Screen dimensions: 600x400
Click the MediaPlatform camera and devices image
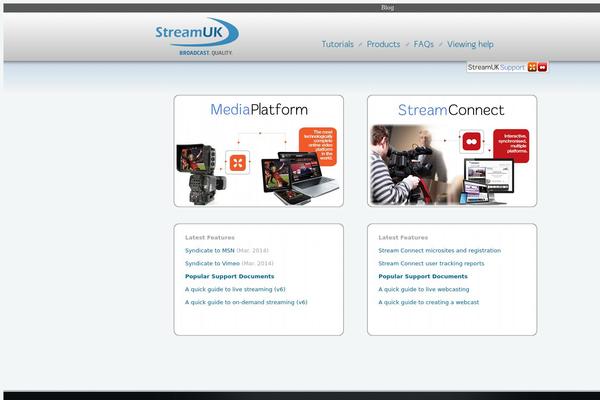tap(259, 165)
